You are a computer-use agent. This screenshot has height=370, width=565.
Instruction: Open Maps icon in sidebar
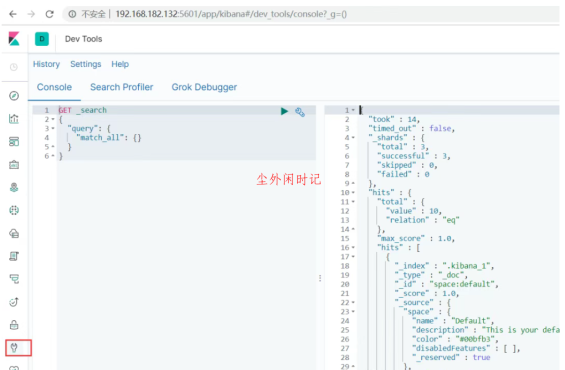pyautogui.click(x=14, y=187)
